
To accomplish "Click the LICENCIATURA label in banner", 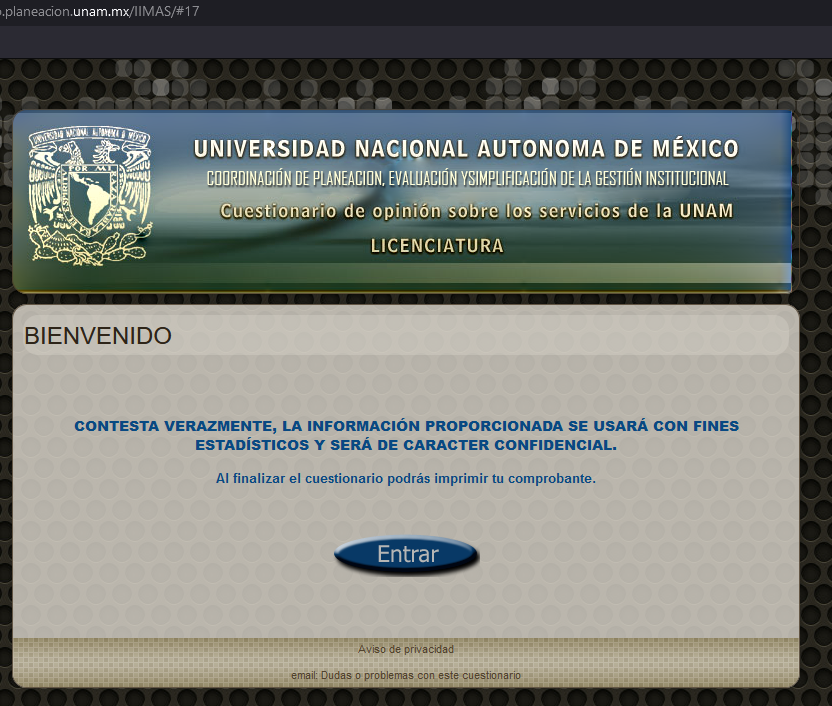I will 437,246.
